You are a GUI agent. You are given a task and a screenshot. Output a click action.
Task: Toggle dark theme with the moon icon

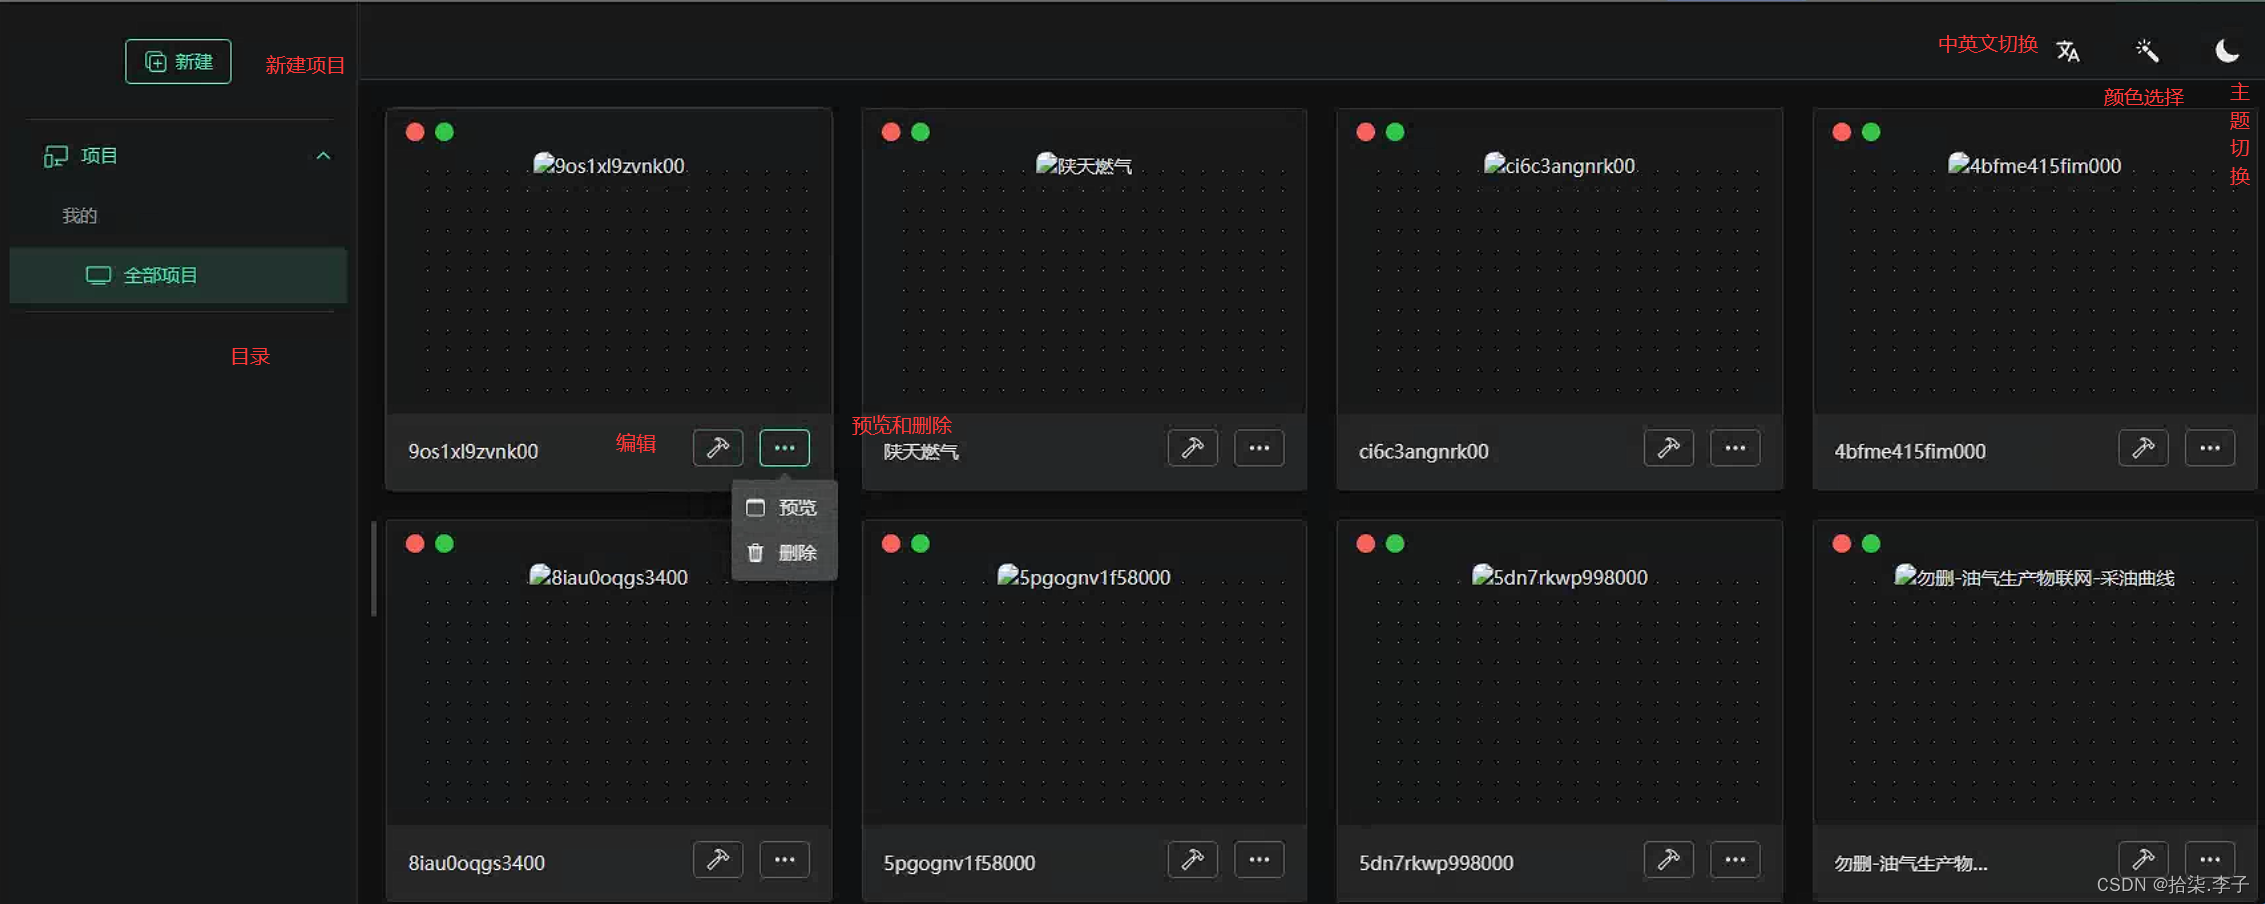(2227, 51)
